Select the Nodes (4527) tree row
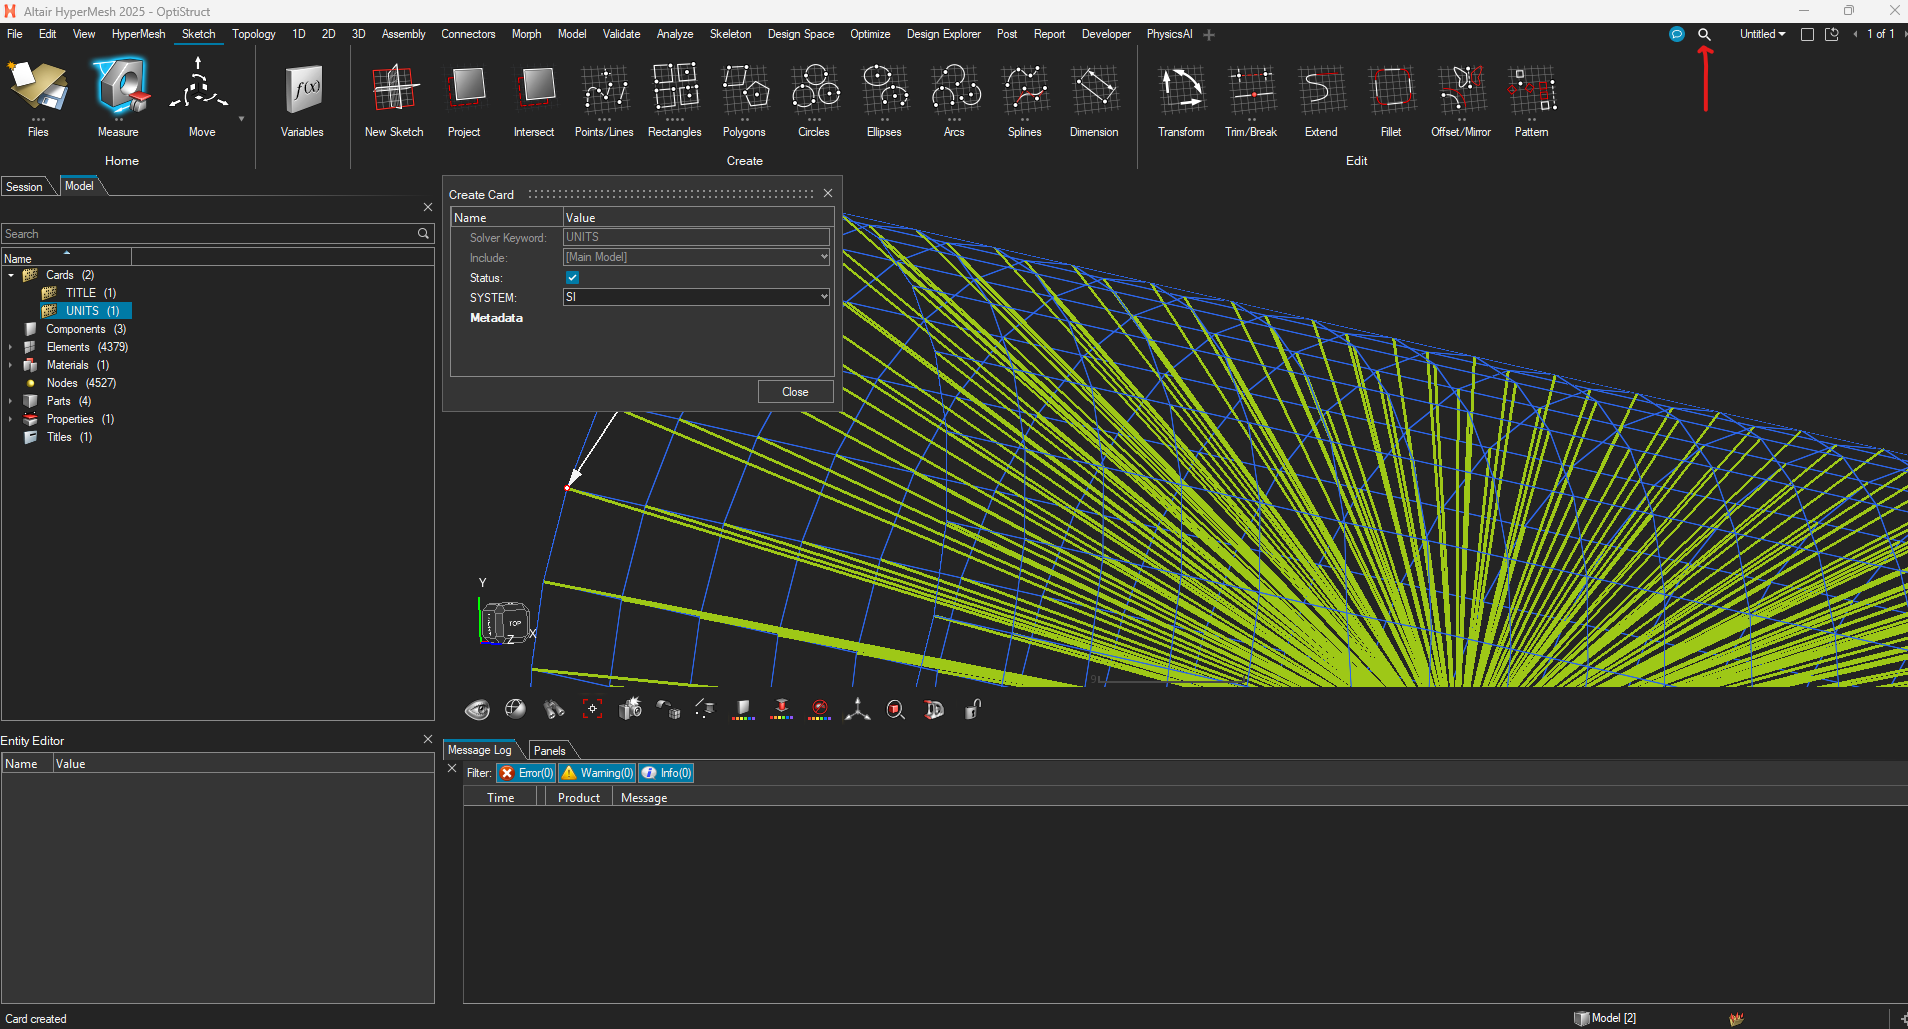The image size is (1908, 1029). [81, 383]
